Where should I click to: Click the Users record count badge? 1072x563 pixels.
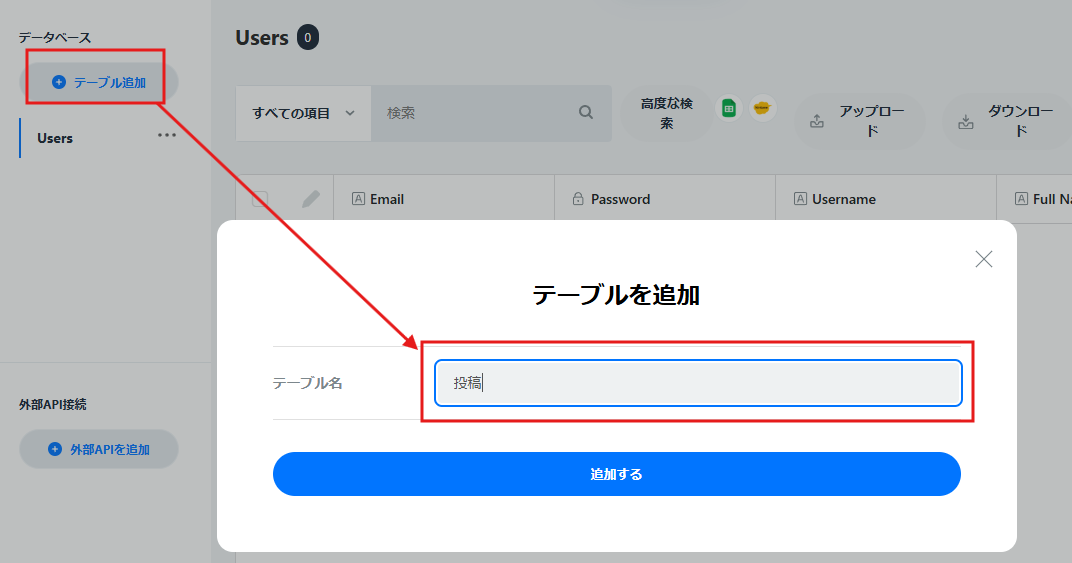coord(308,38)
